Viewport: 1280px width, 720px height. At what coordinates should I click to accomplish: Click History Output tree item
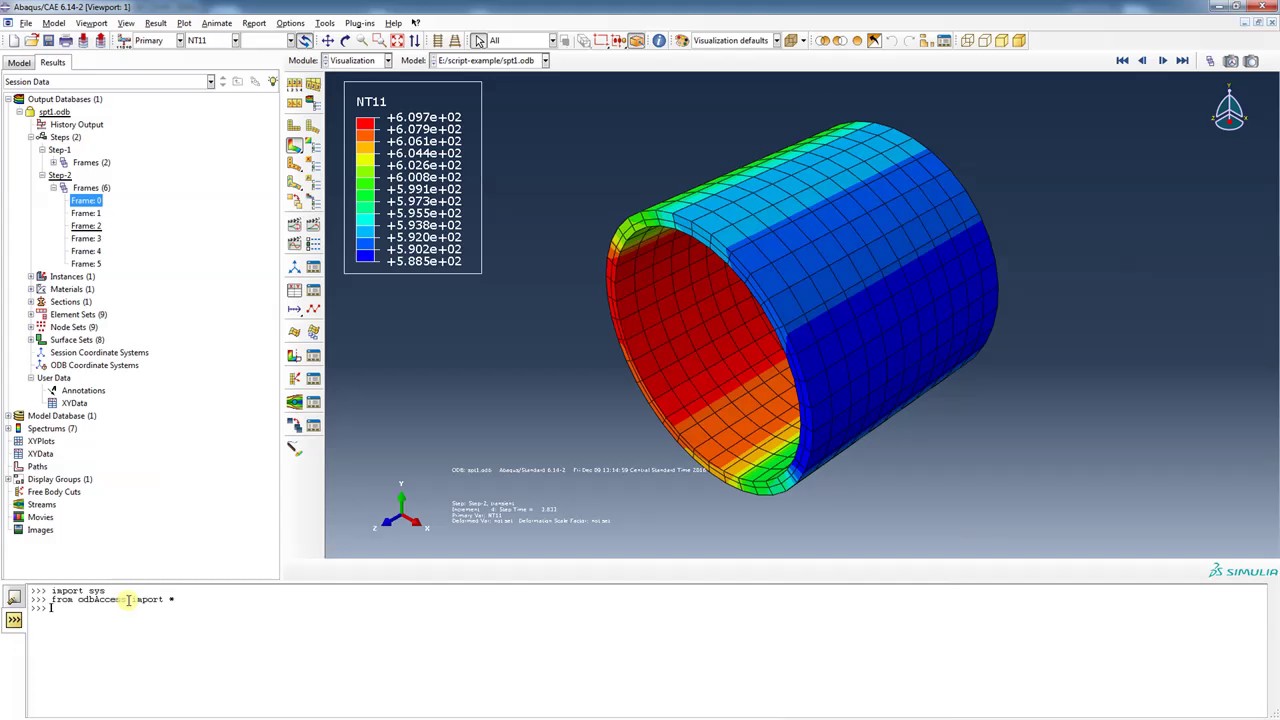coord(77,124)
